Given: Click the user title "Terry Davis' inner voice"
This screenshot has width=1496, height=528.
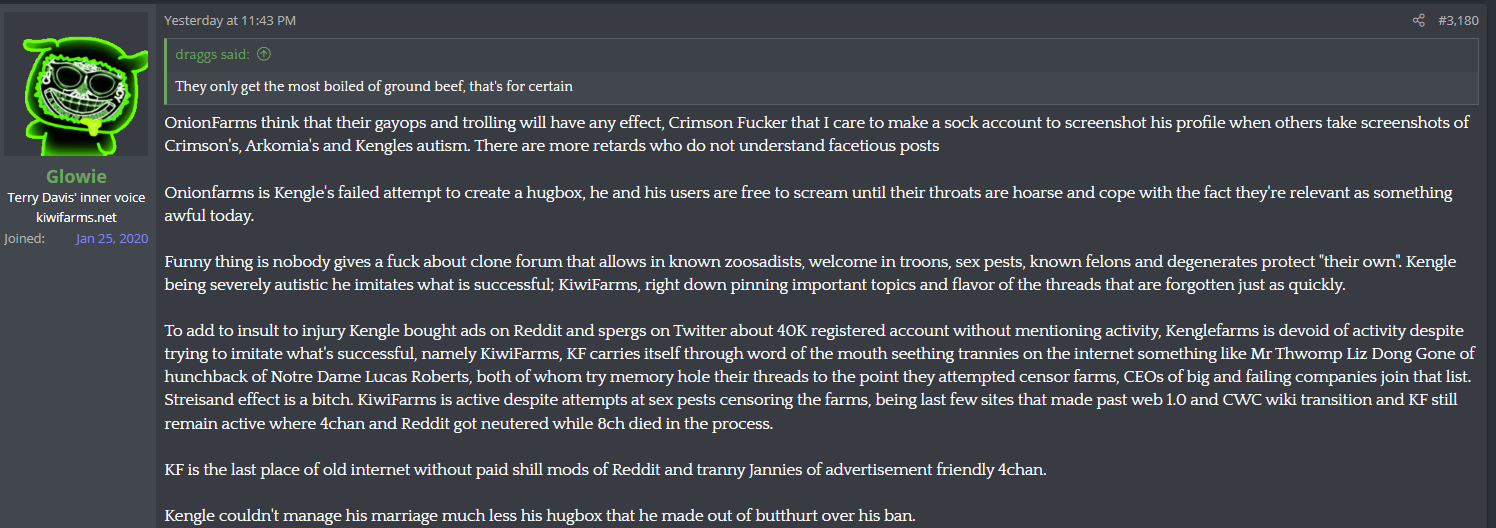Looking at the screenshot, I should [x=76, y=197].
